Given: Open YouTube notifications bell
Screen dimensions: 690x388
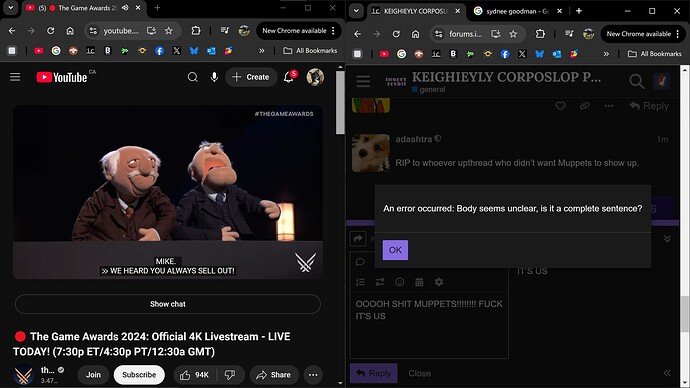Looking at the screenshot, I should click(289, 77).
